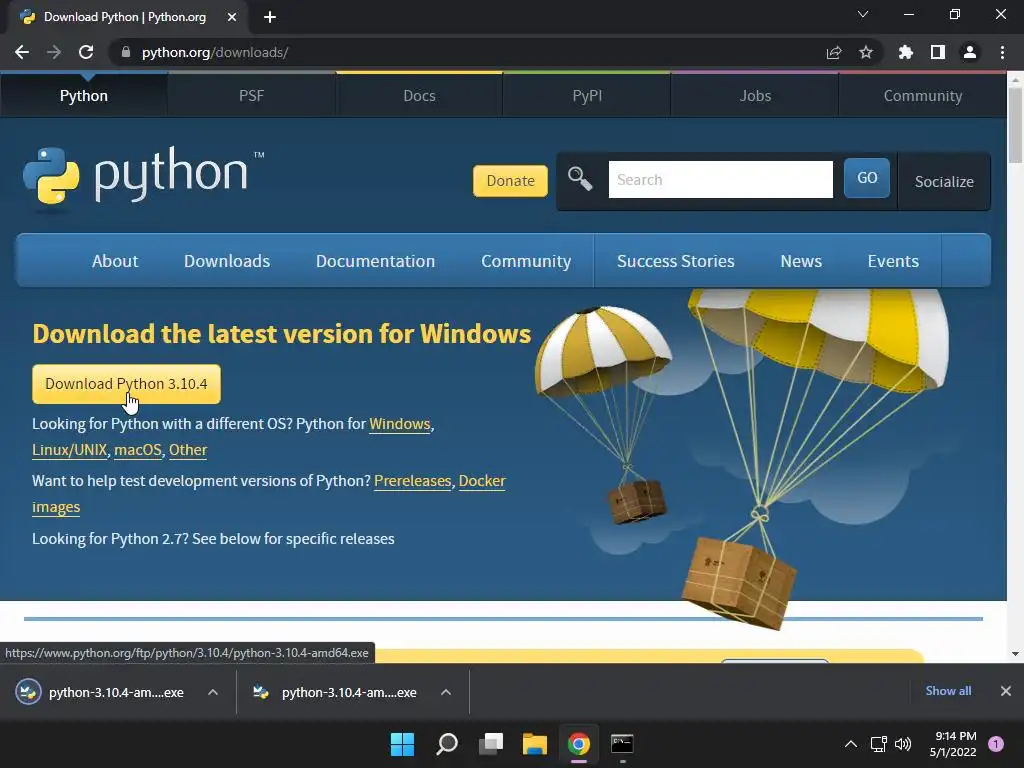
Task: Select the PyPI top tab
Action: [587, 96]
